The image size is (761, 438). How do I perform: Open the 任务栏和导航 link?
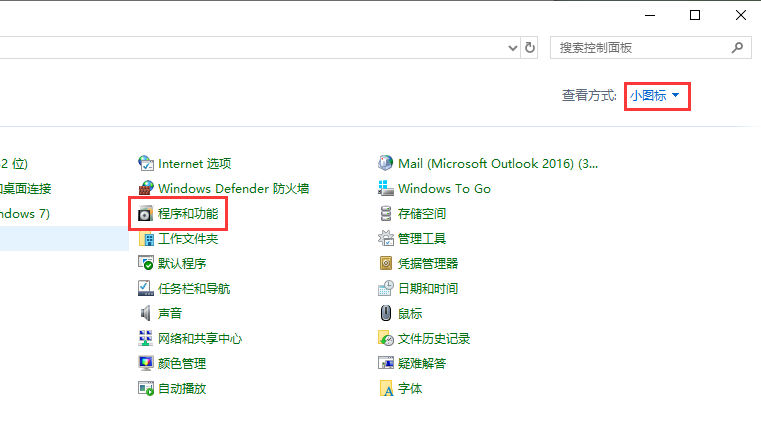[x=194, y=288]
